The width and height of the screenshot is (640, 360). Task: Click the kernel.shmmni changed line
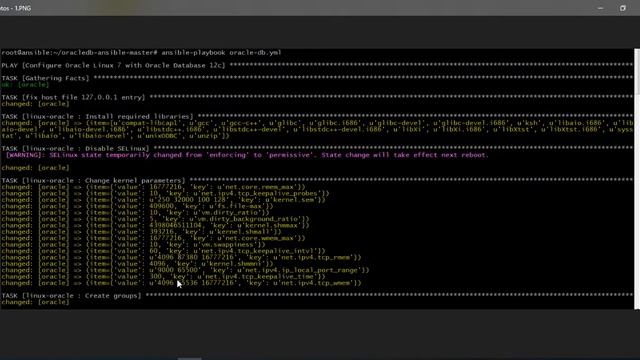point(137,264)
